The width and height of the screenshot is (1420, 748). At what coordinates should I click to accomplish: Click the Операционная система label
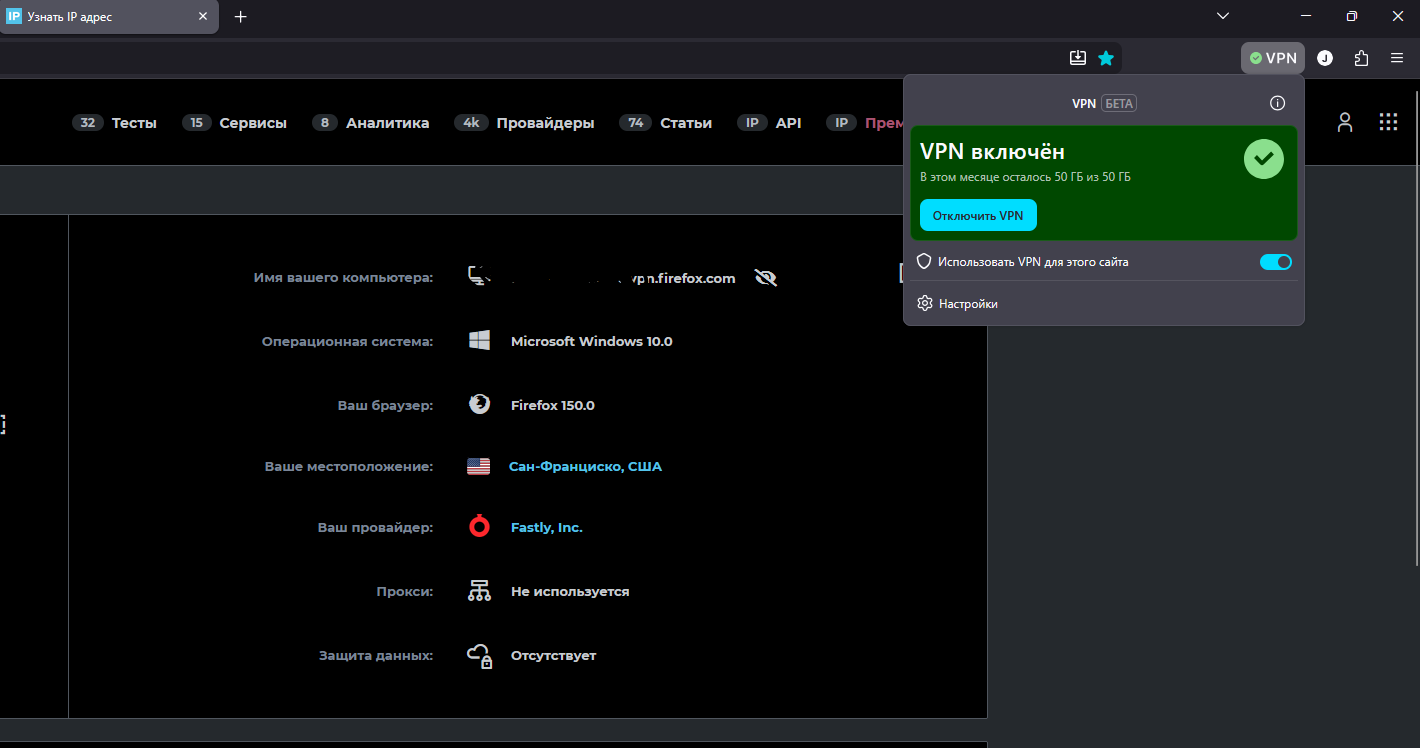point(347,341)
